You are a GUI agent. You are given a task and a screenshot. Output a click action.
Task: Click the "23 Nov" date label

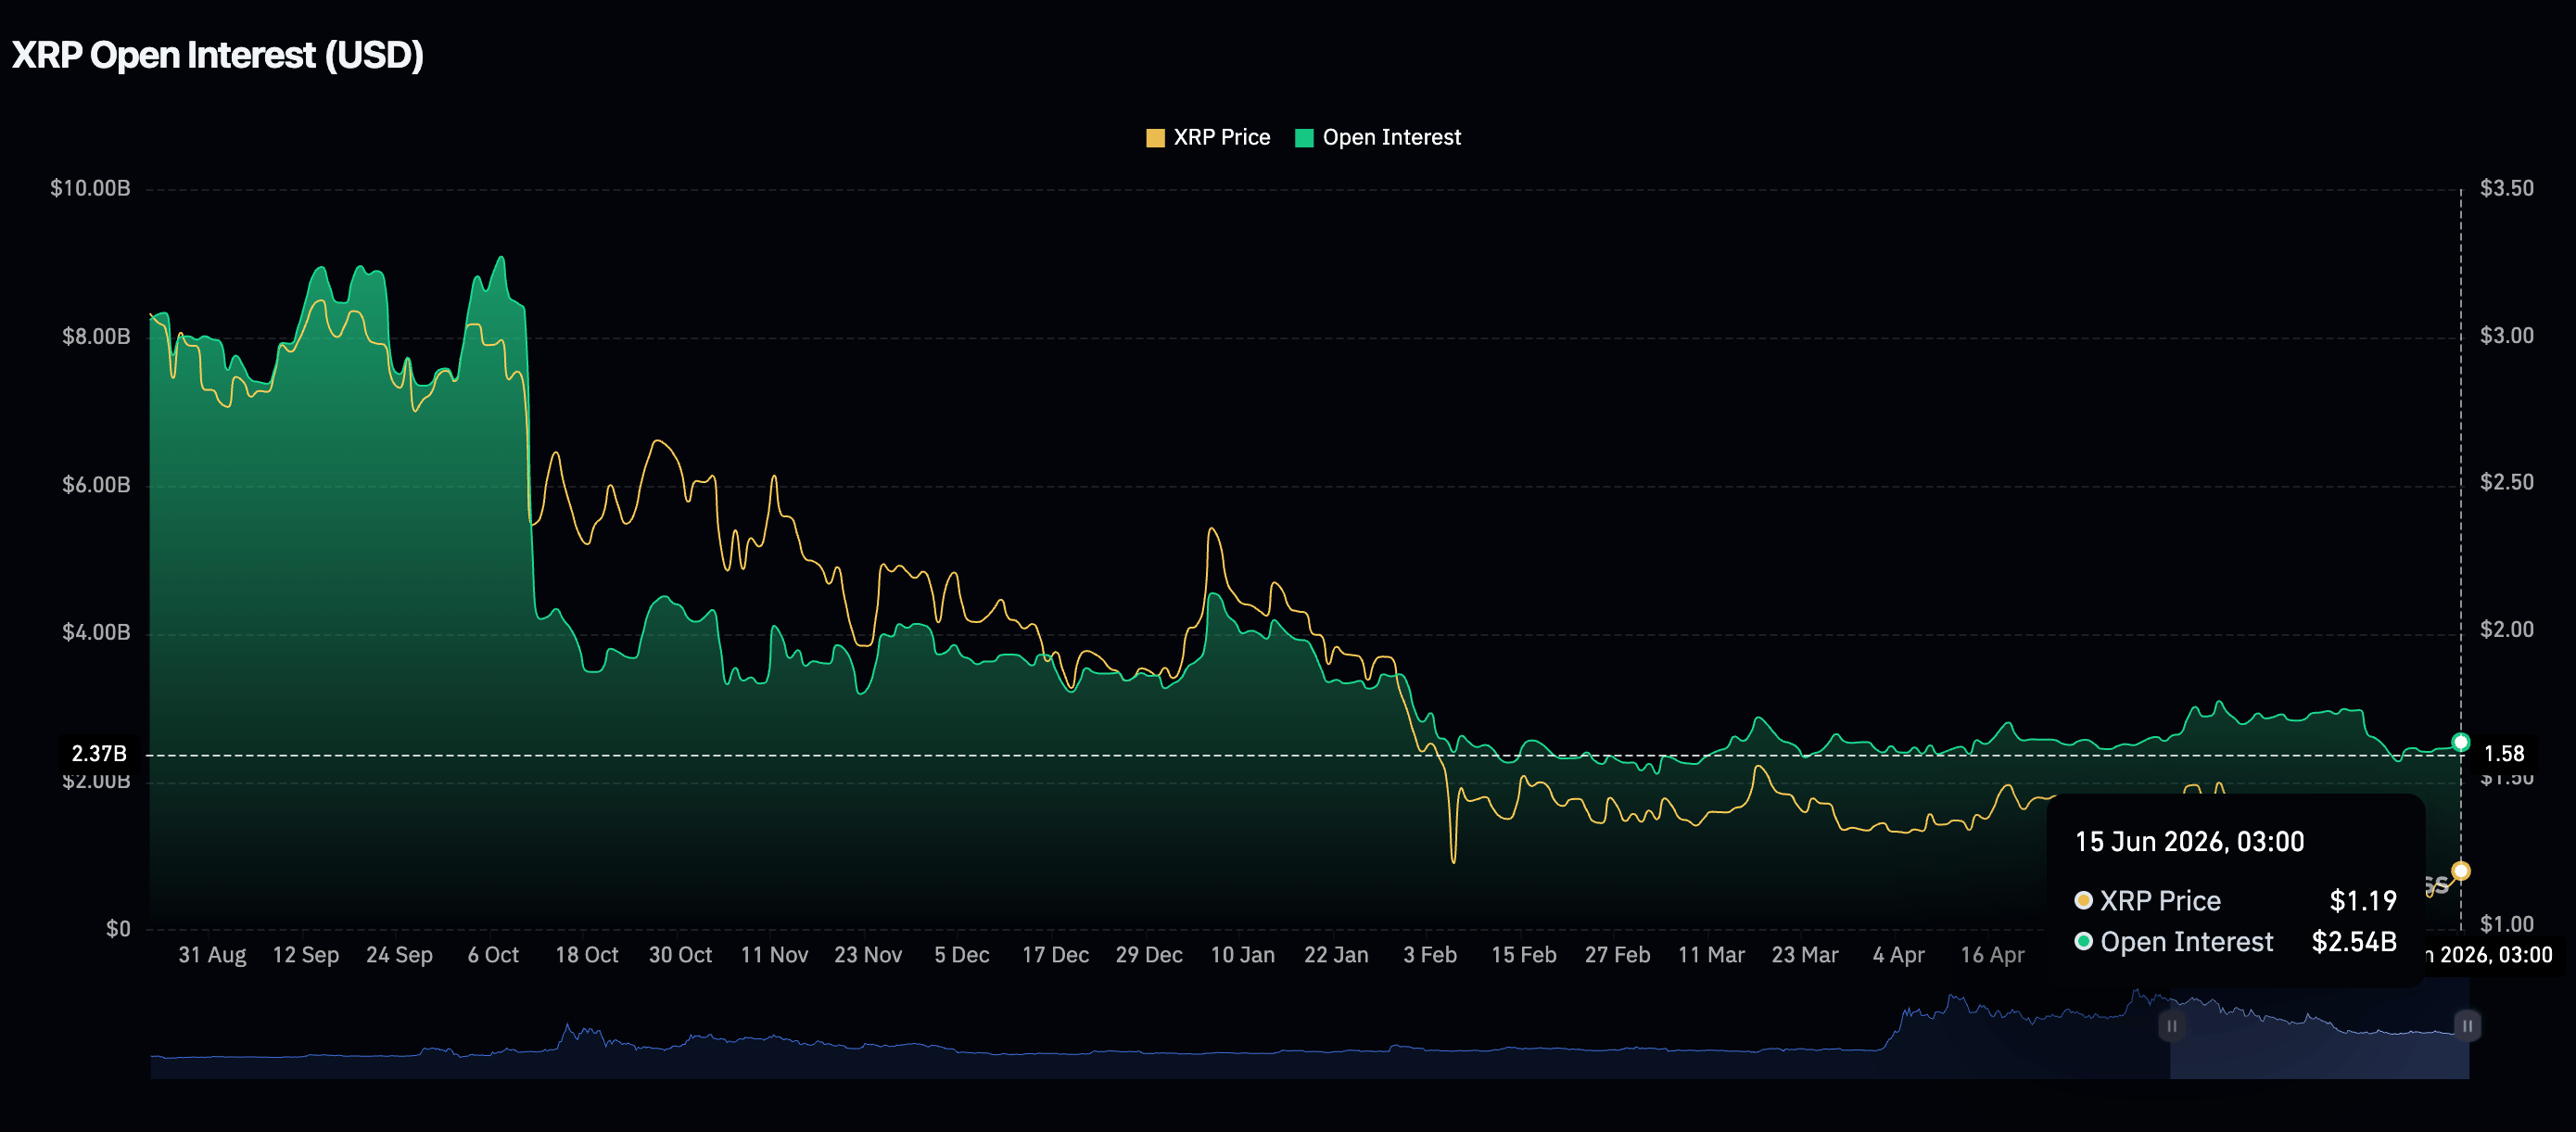point(868,955)
